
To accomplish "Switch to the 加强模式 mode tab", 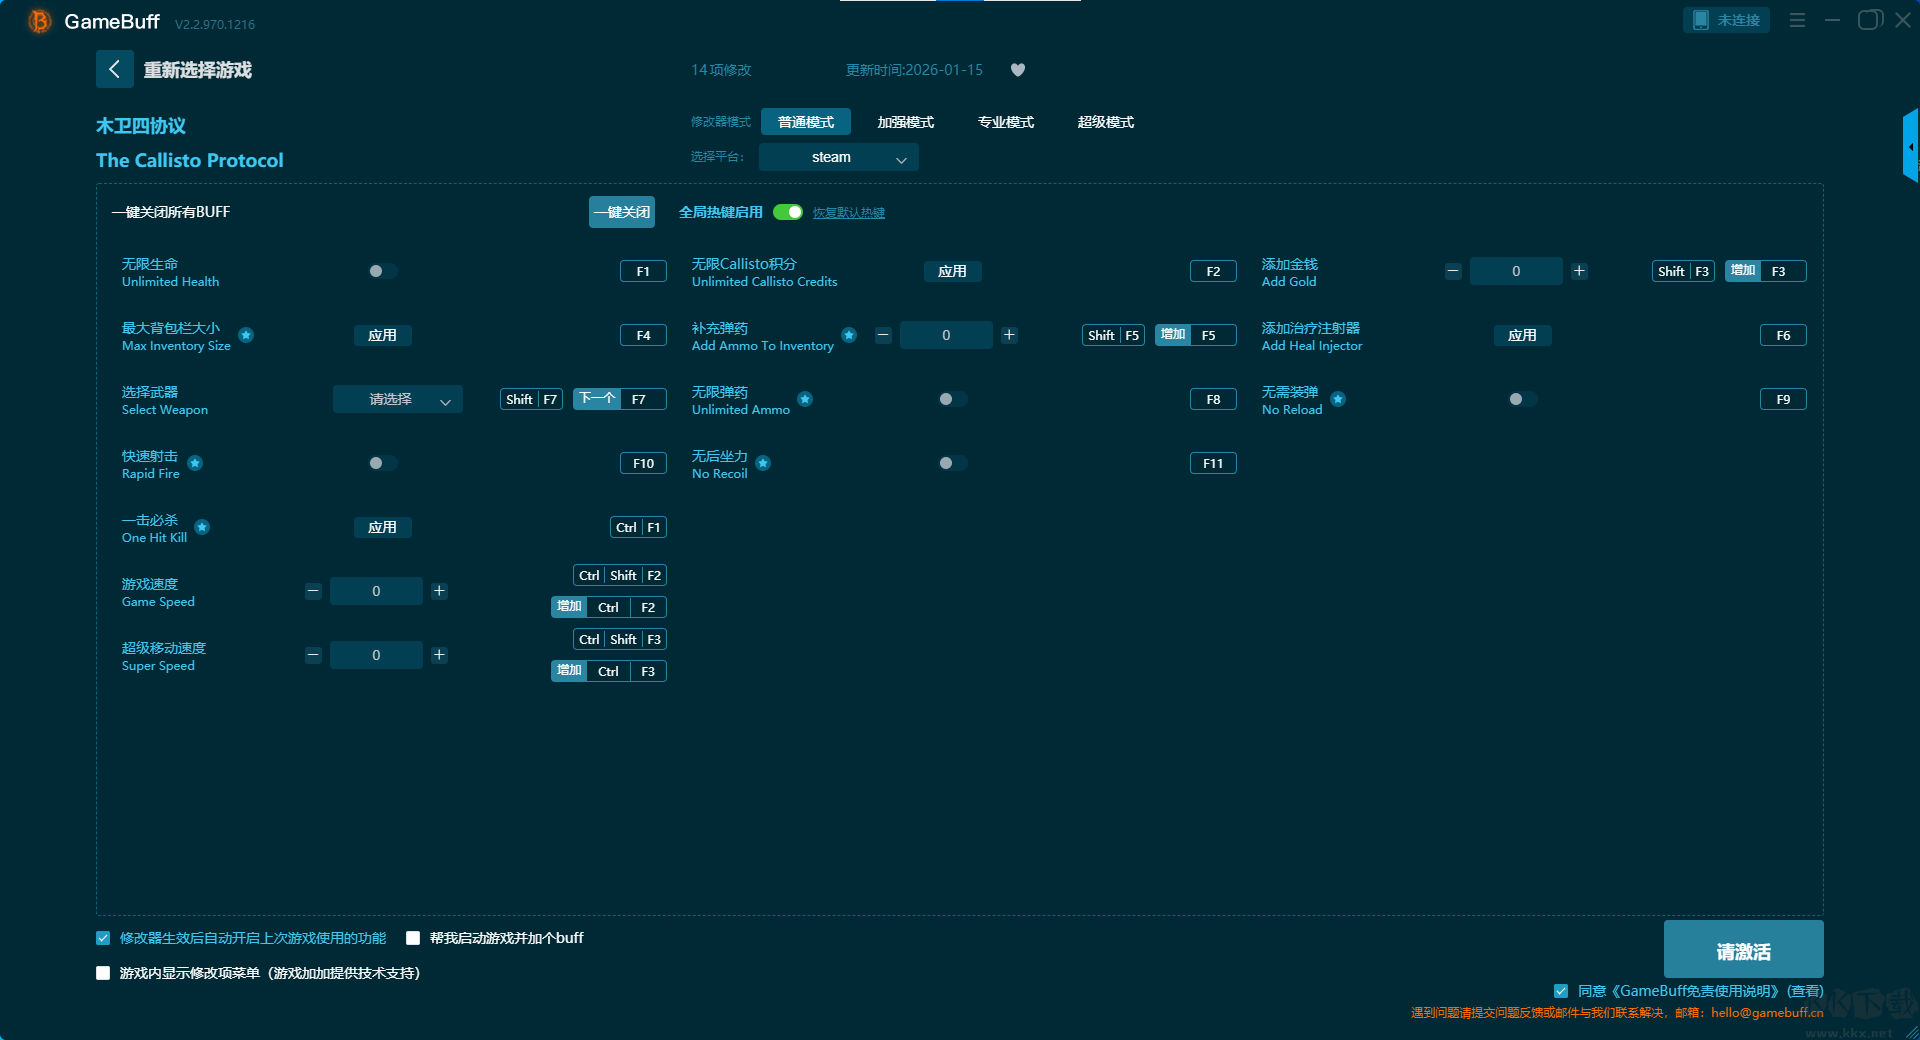I will pyautogui.click(x=905, y=122).
